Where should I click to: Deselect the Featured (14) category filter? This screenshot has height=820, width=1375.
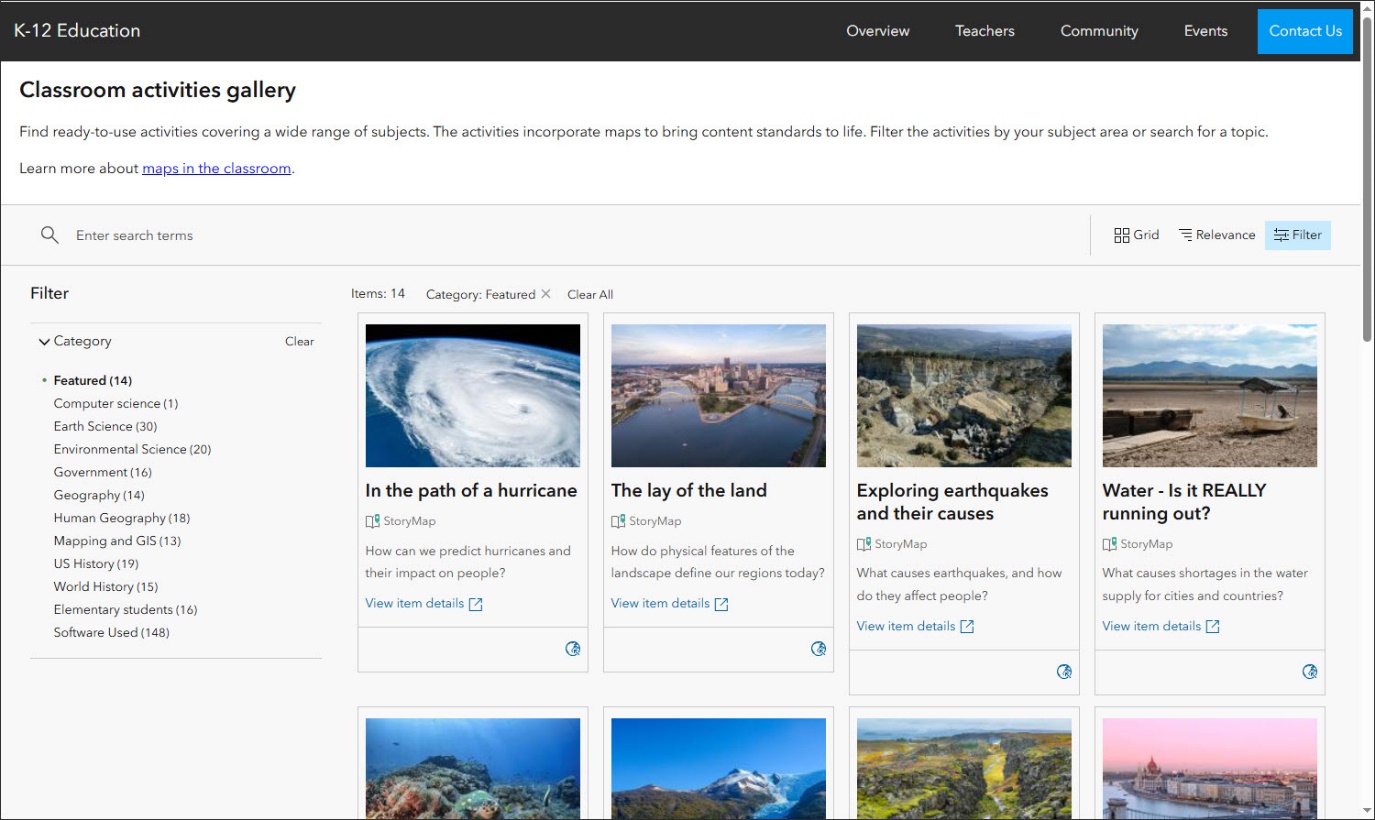click(93, 380)
